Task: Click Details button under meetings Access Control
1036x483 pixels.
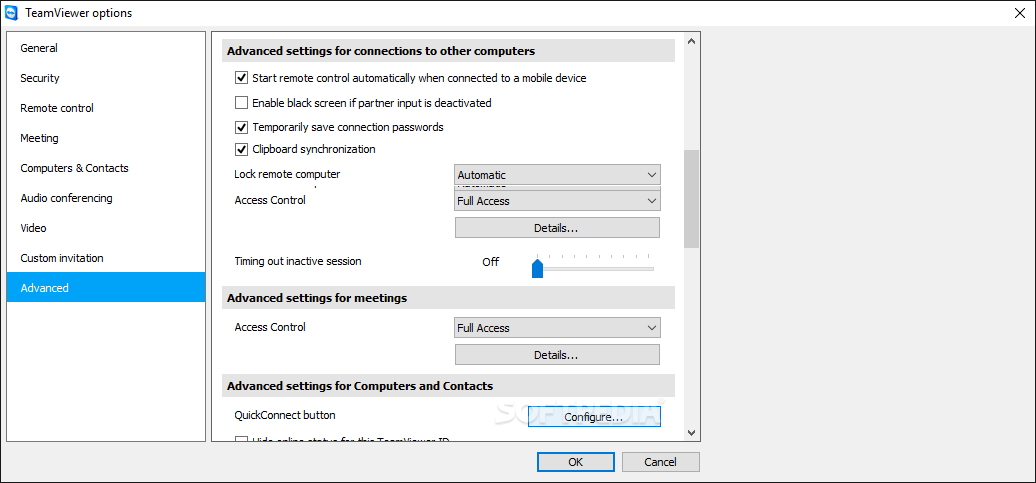Action: pos(557,355)
